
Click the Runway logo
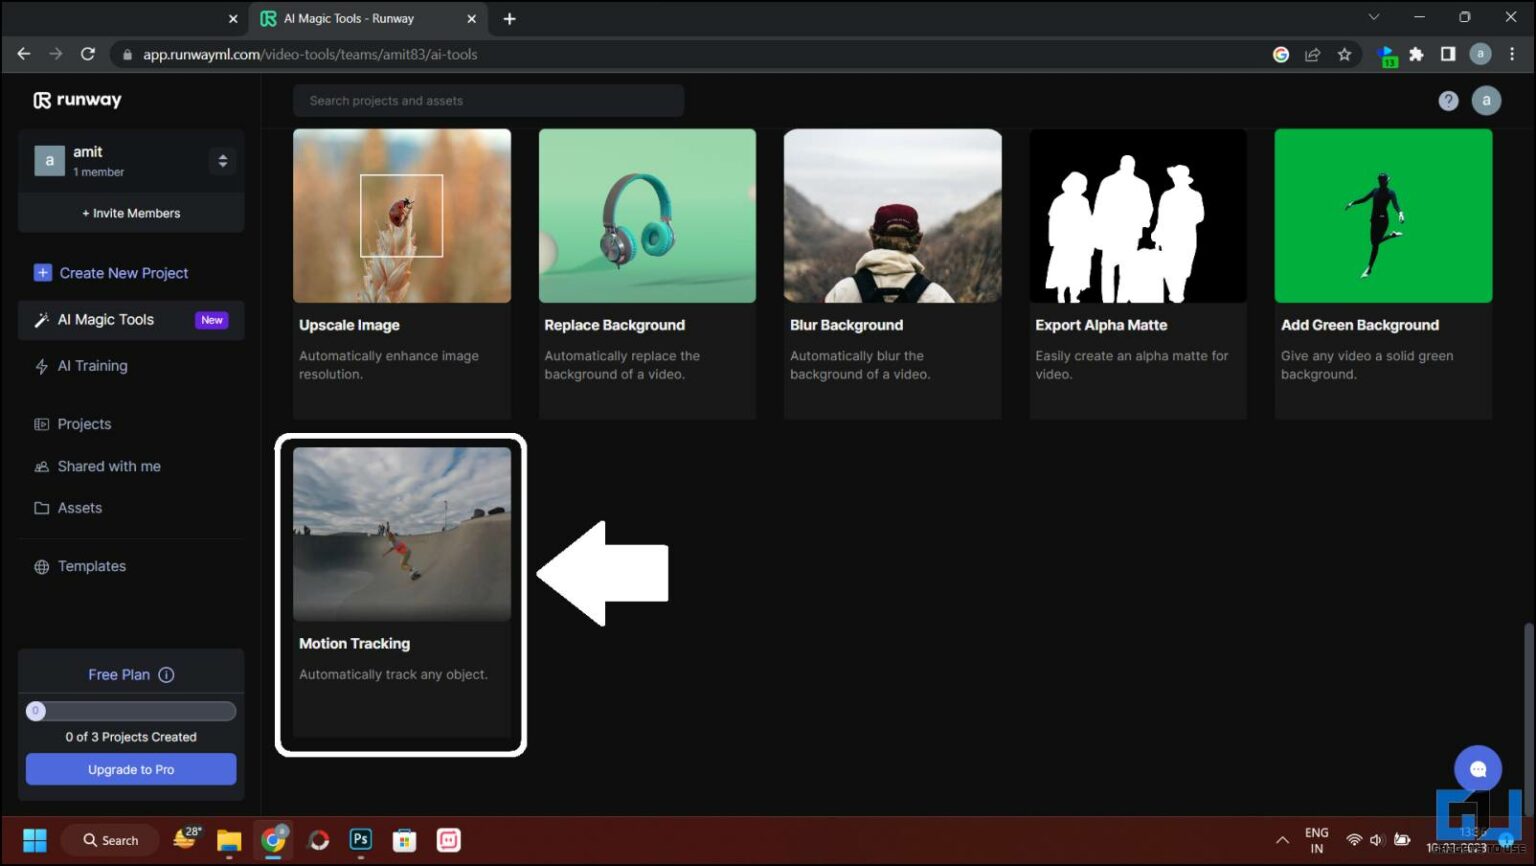pyautogui.click(x=78, y=100)
